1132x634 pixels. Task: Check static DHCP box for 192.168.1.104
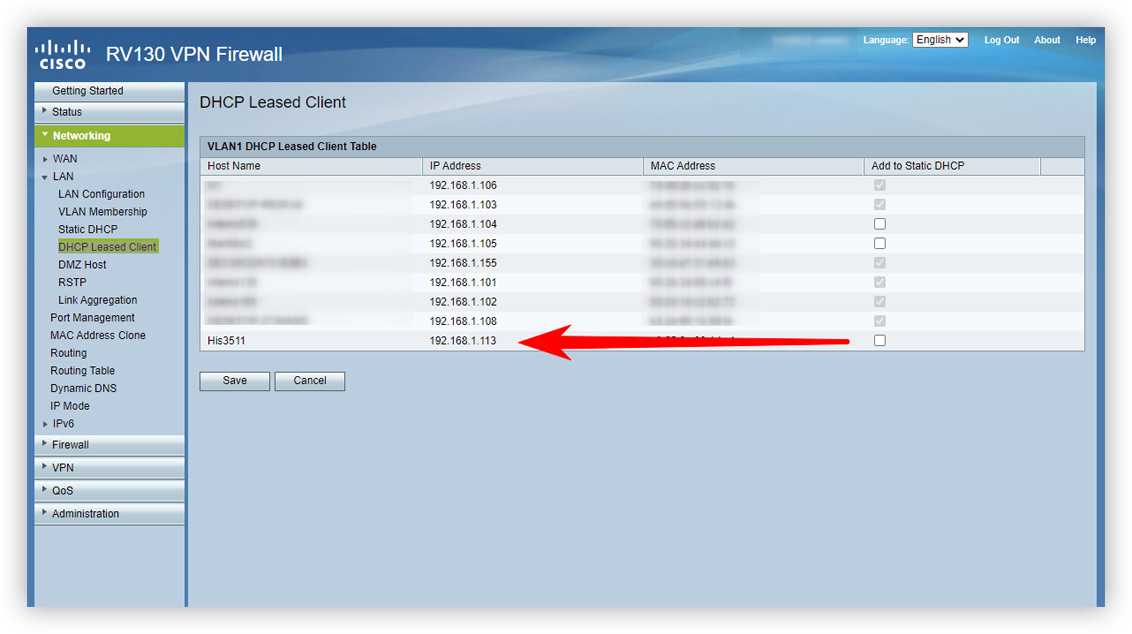pyautogui.click(x=879, y=224)
